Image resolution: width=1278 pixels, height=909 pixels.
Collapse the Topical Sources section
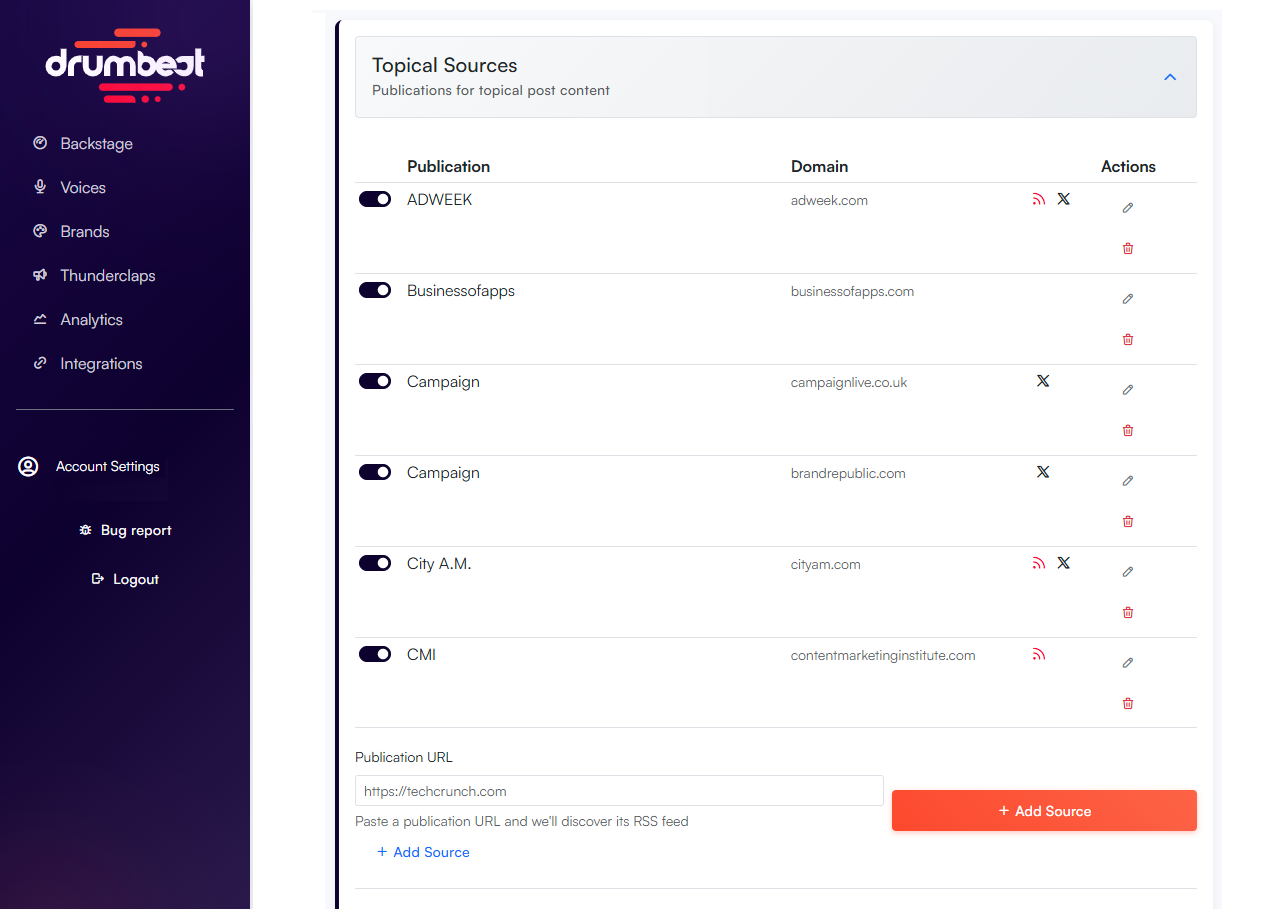point(1170,77)
